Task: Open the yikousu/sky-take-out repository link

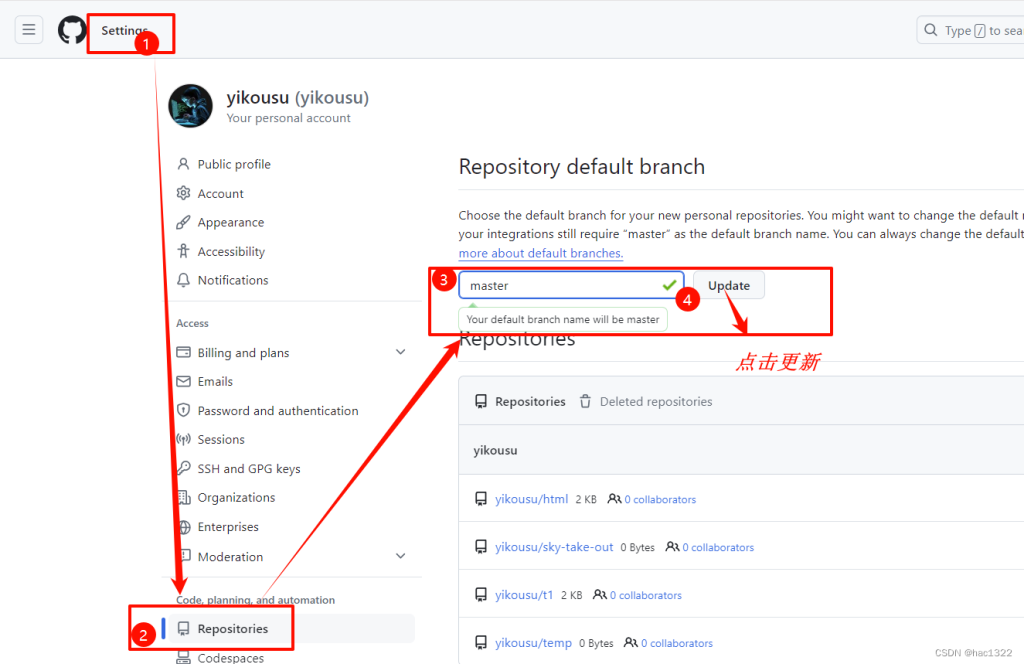Action: click(x=554, y=547)
